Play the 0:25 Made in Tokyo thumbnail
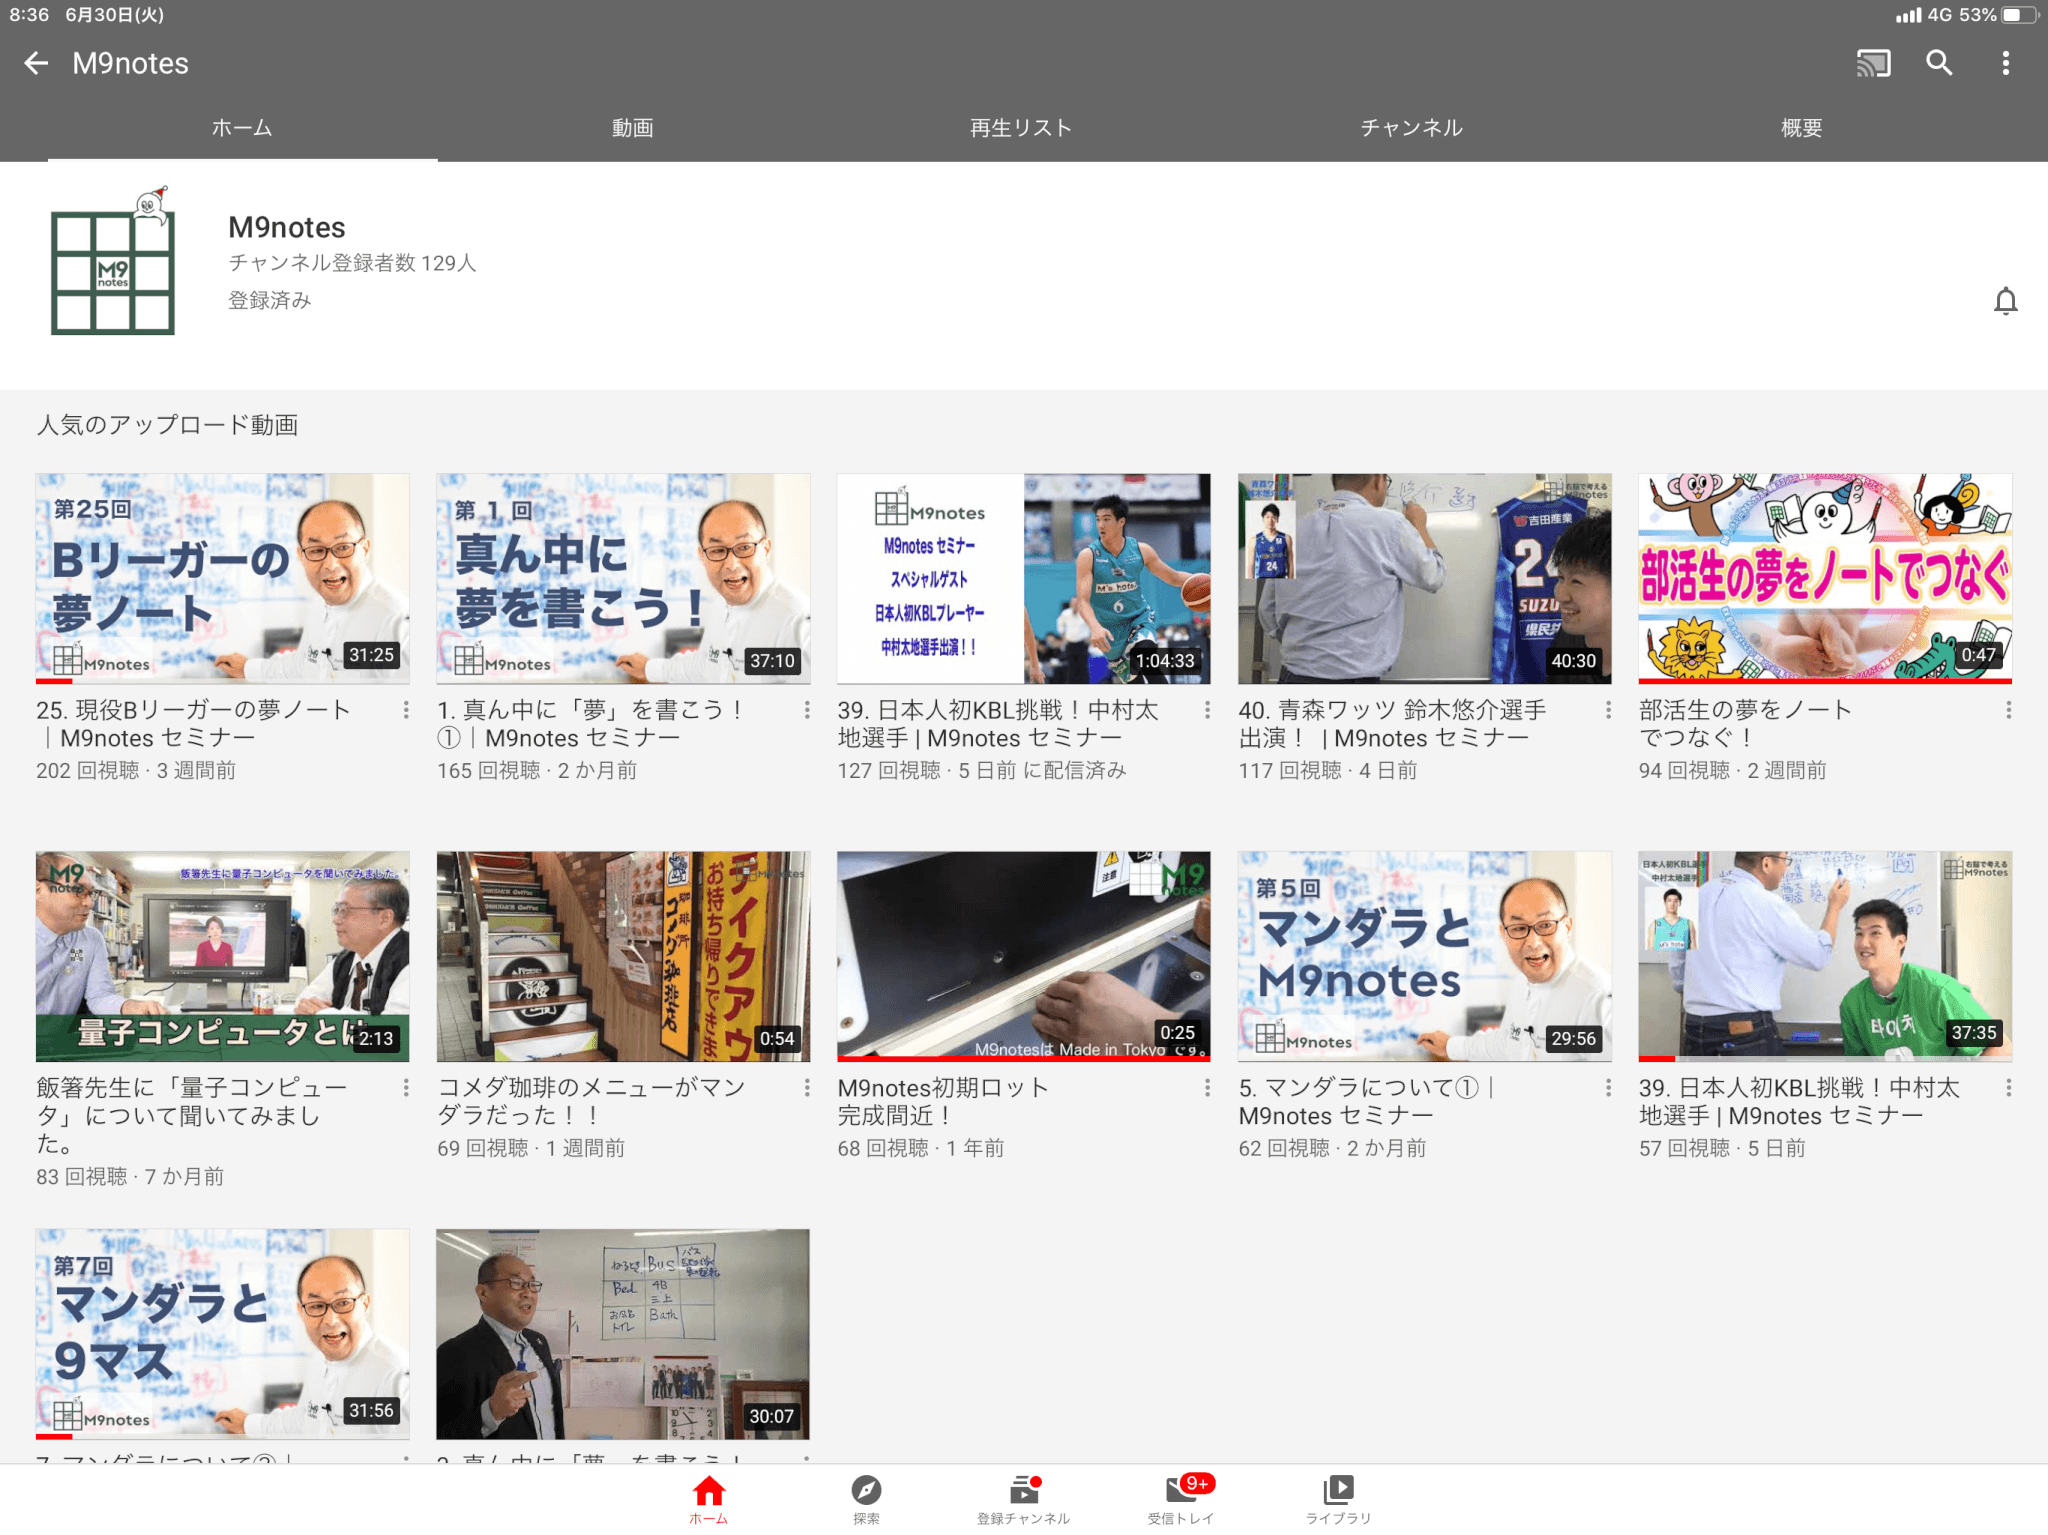Viewport: 2048px width, 1535px height. [x=1024, y=957]
